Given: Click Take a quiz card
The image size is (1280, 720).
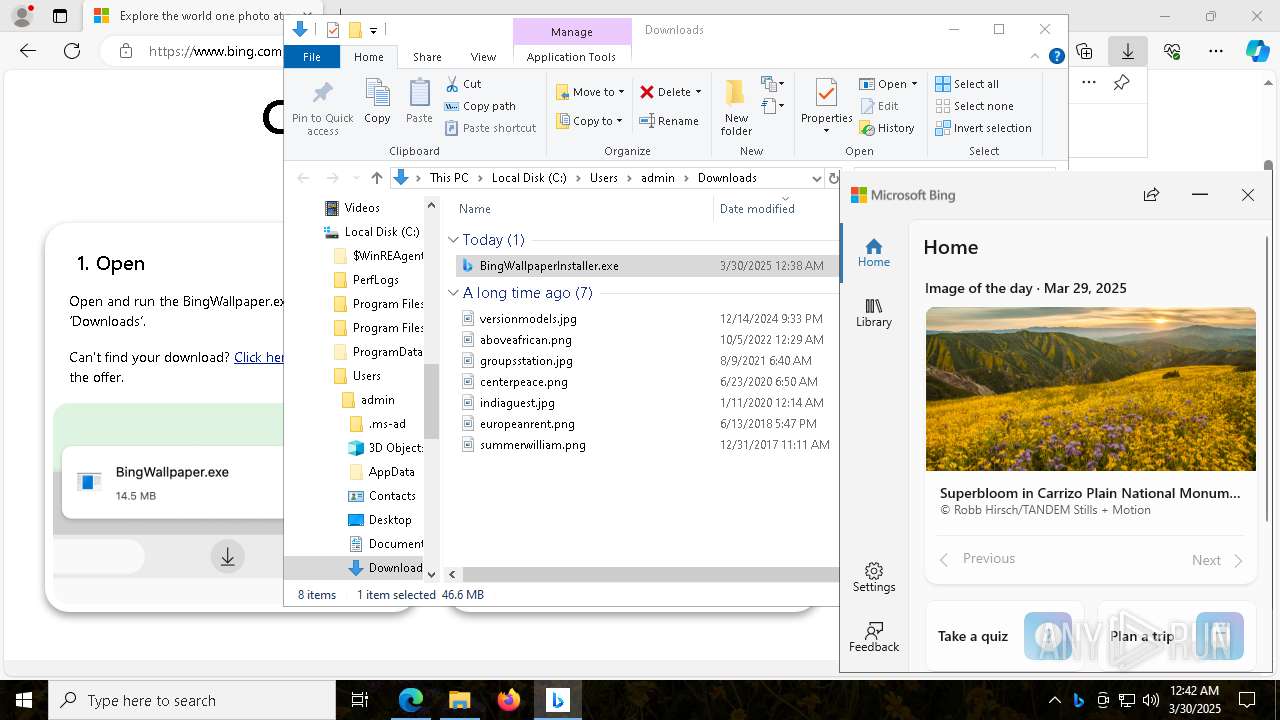Looking at the screenshot, I should pos(1005,636).
